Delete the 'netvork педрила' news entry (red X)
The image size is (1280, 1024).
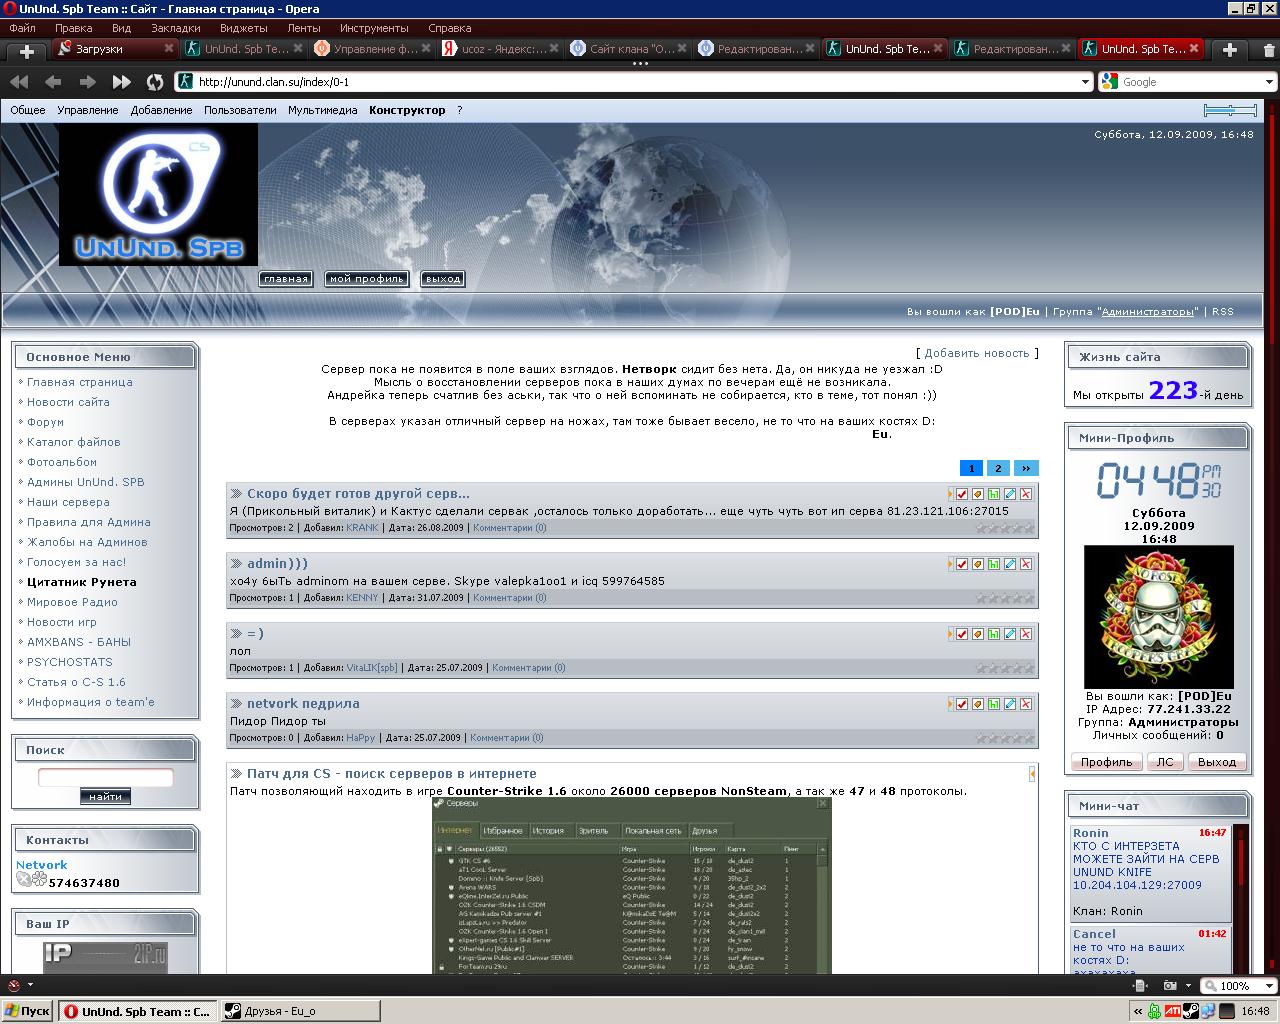click(x=1026, y=704)
